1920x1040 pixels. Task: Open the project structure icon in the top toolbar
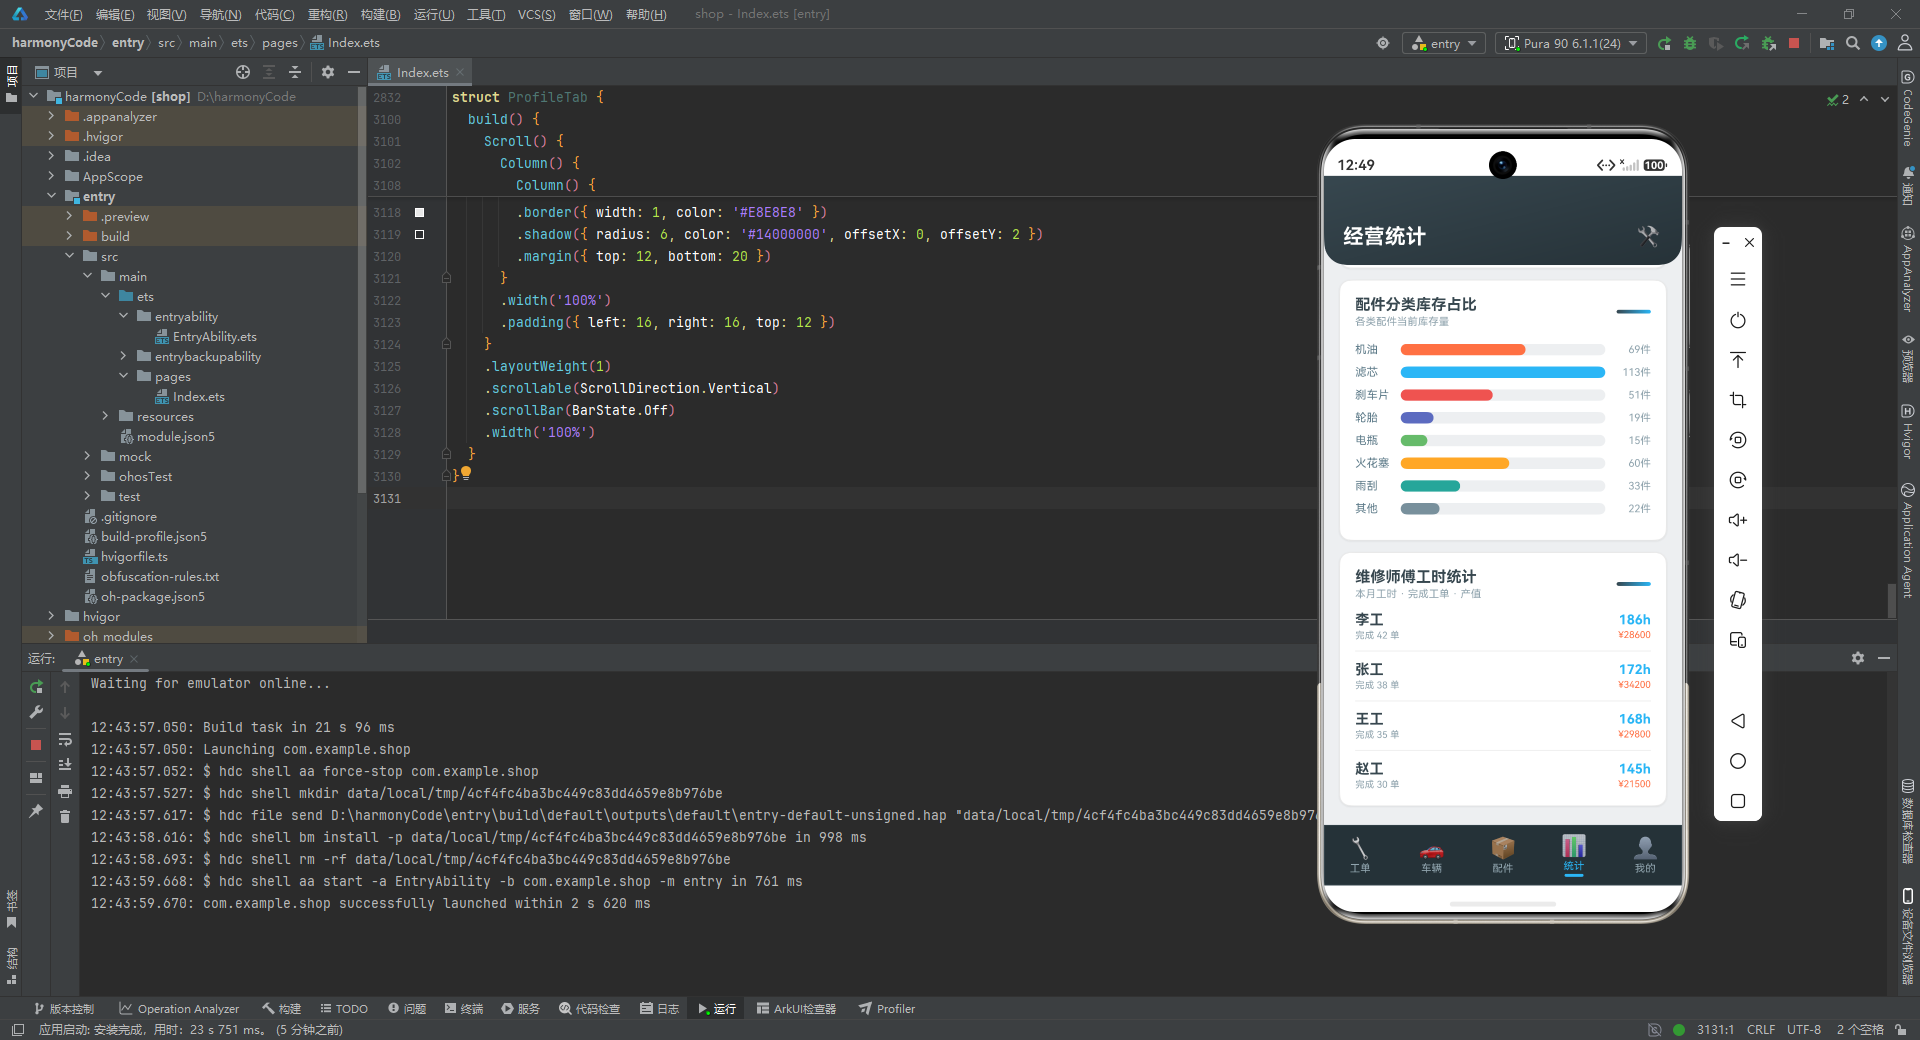pos(1827,43)
